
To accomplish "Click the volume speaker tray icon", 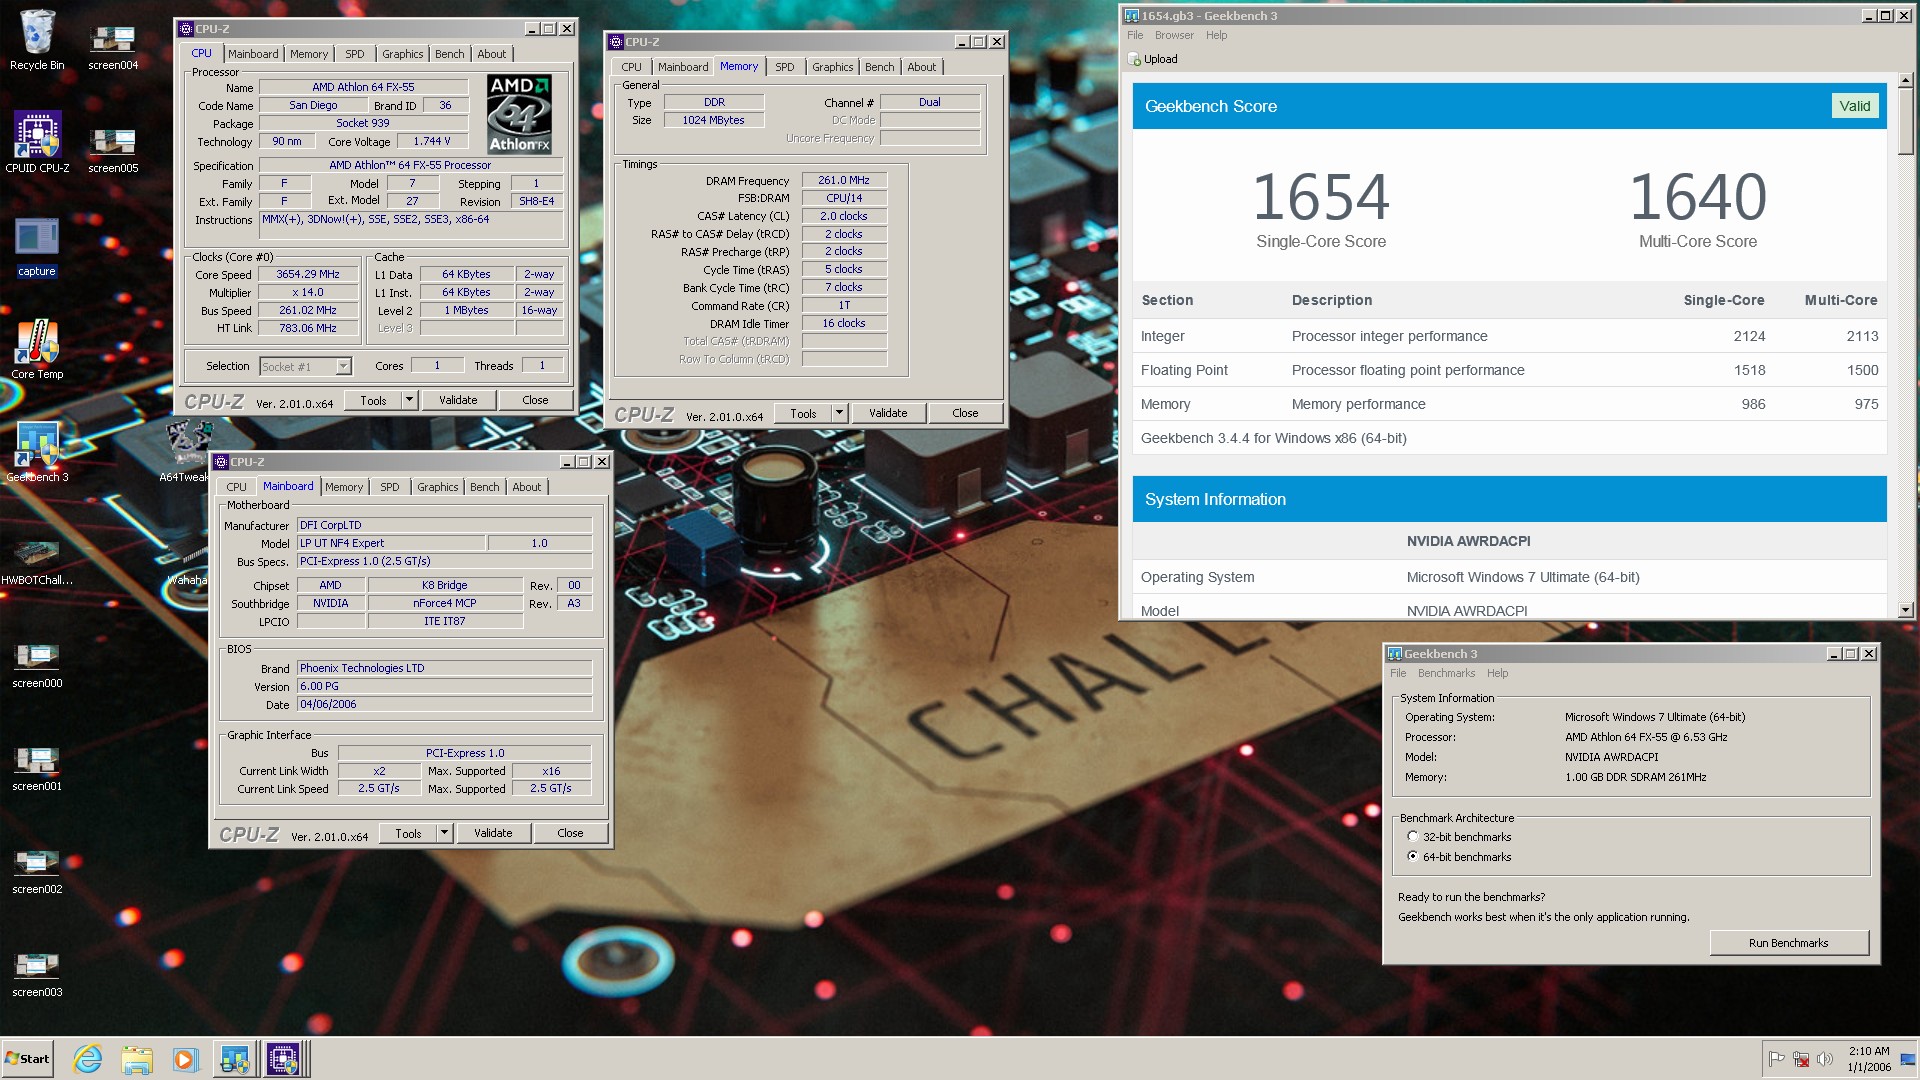I will click(1824, 1059).
